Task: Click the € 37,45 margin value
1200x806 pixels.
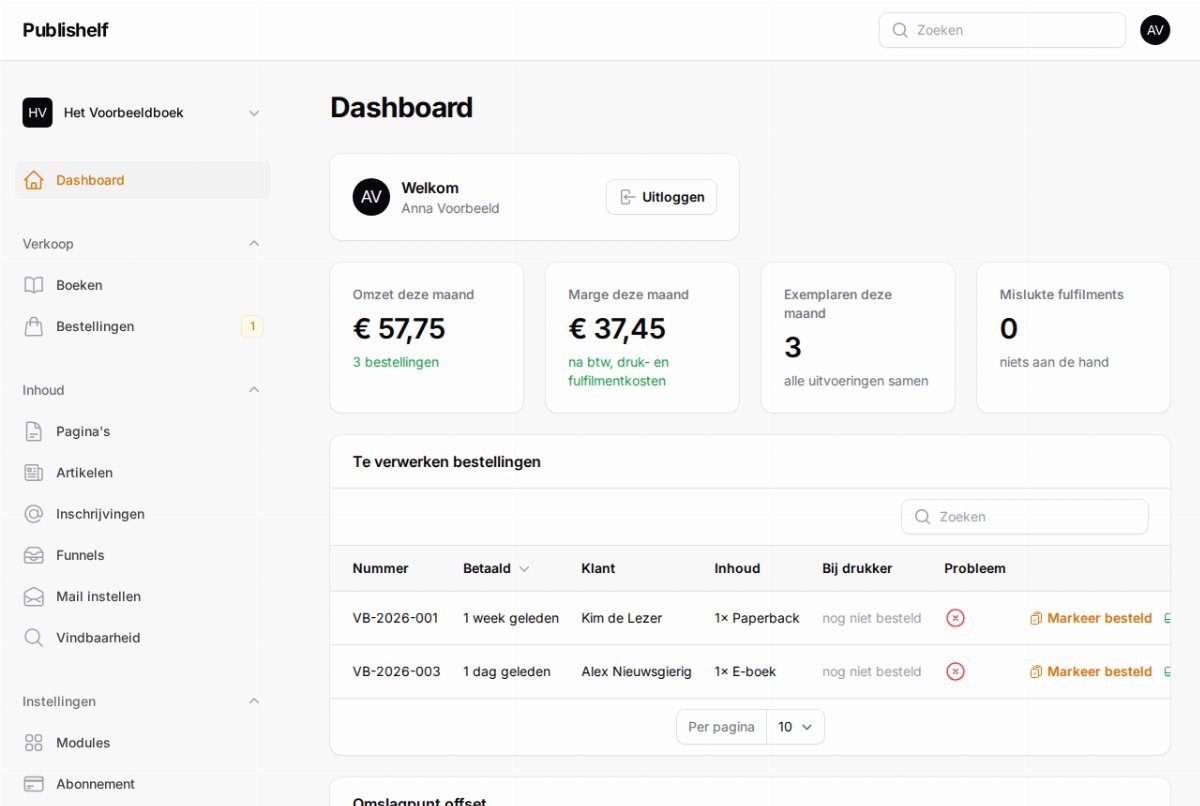Action: click(617, 328)
